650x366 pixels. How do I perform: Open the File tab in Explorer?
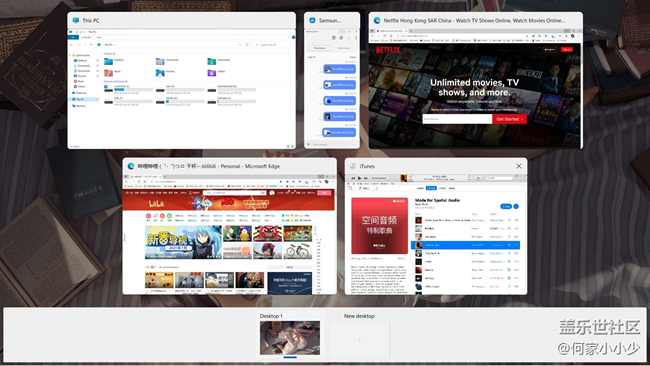coord(73,37)
